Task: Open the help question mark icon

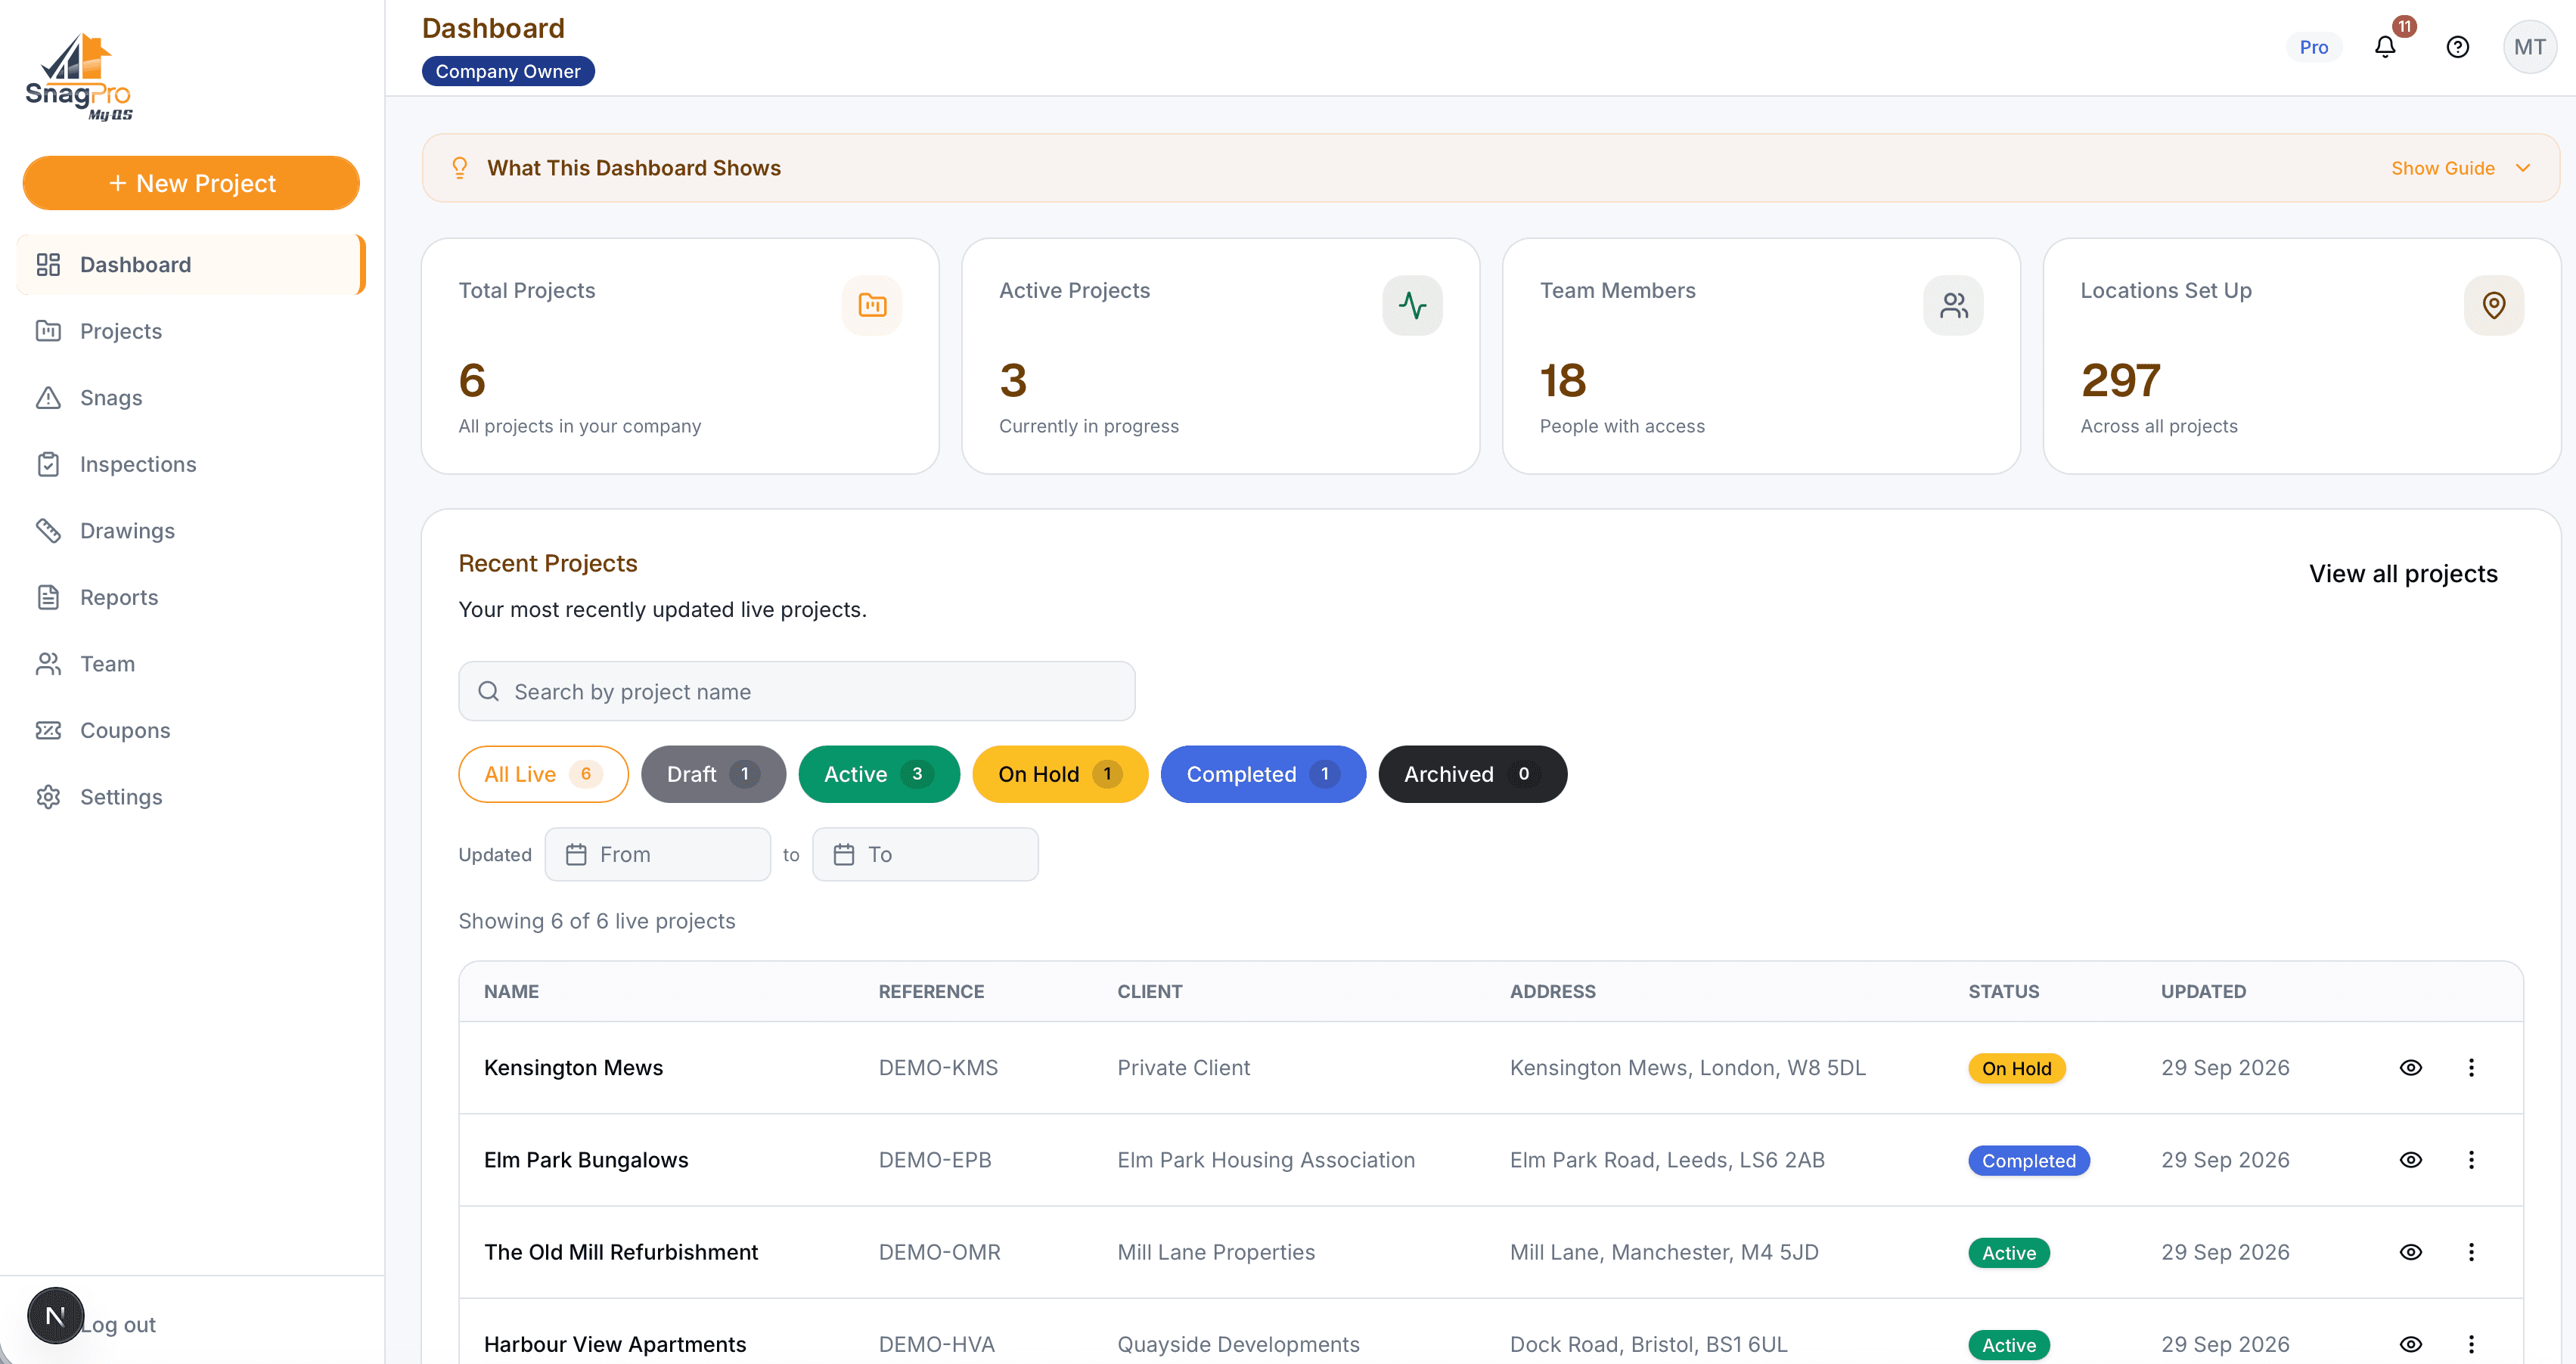Action: (x=2457, y=47)
